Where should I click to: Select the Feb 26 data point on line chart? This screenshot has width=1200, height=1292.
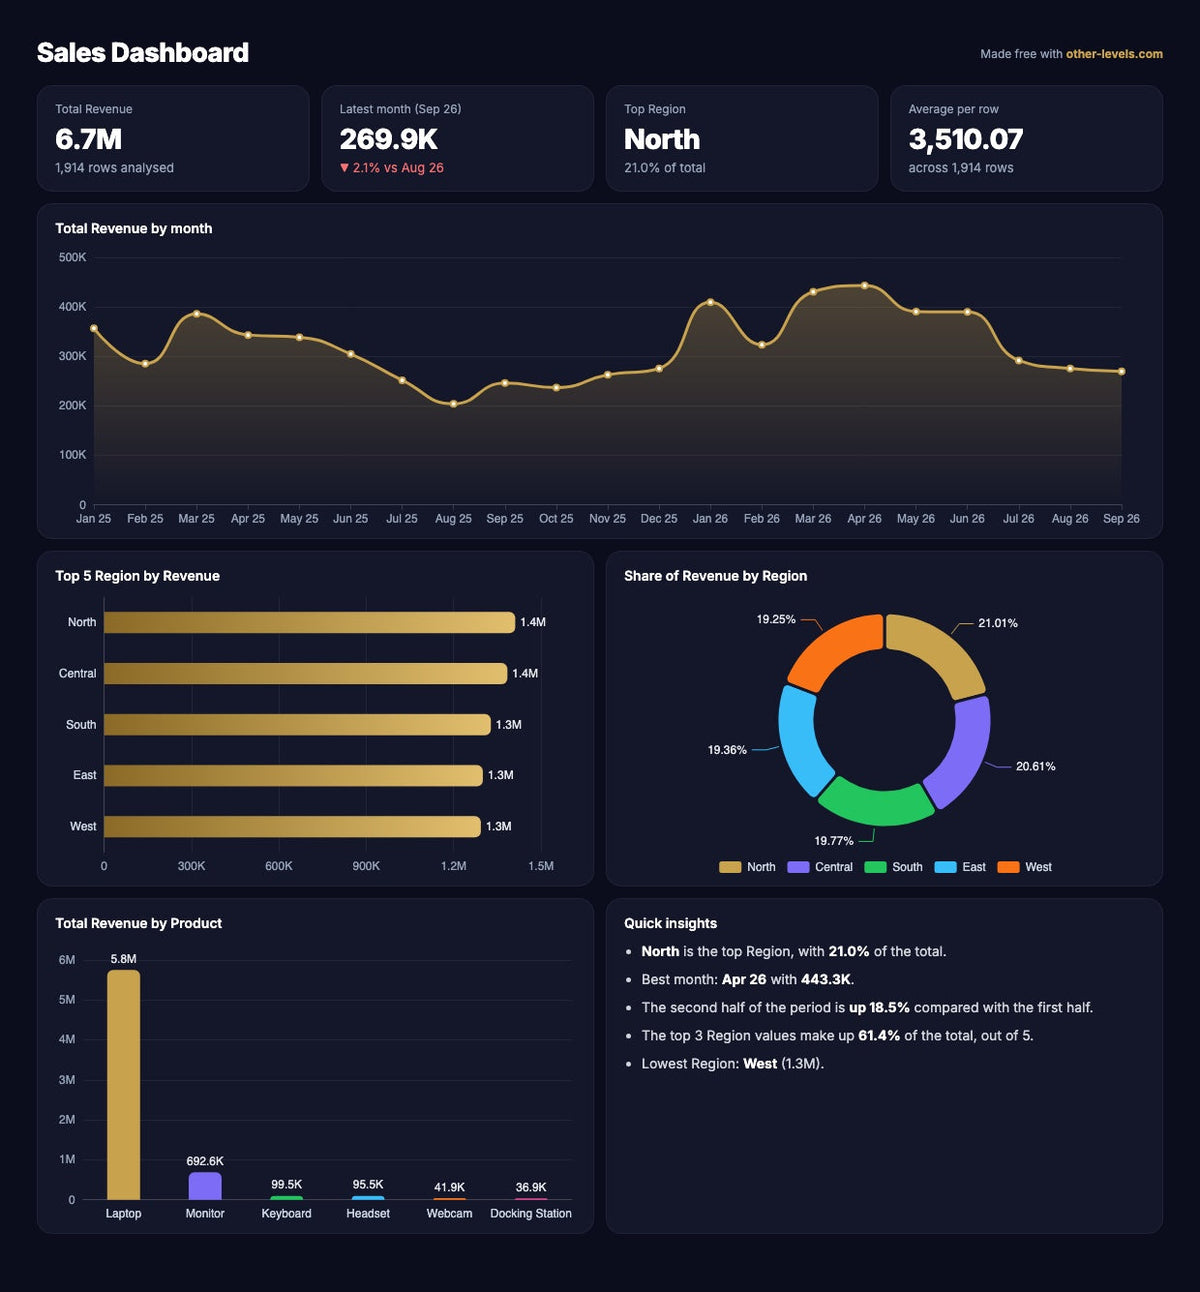[762, 345]
